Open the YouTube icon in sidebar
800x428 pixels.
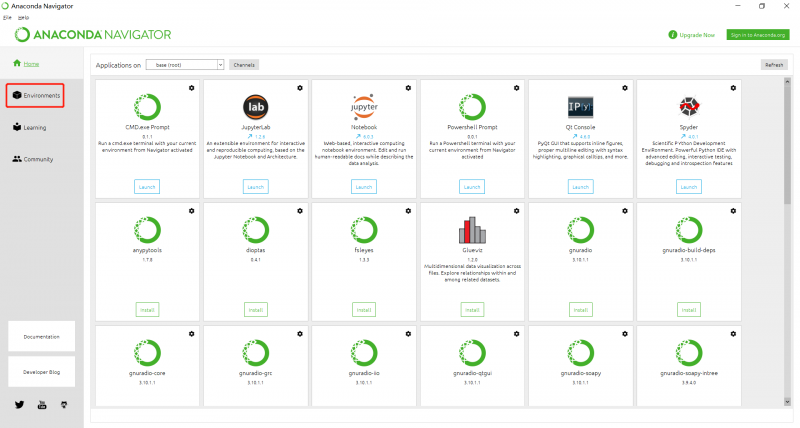tap(41, 405)
